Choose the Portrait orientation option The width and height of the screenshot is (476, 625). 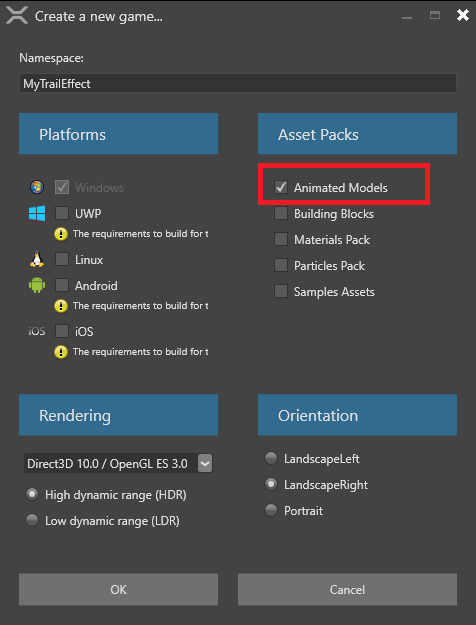(x=271, y=510)
